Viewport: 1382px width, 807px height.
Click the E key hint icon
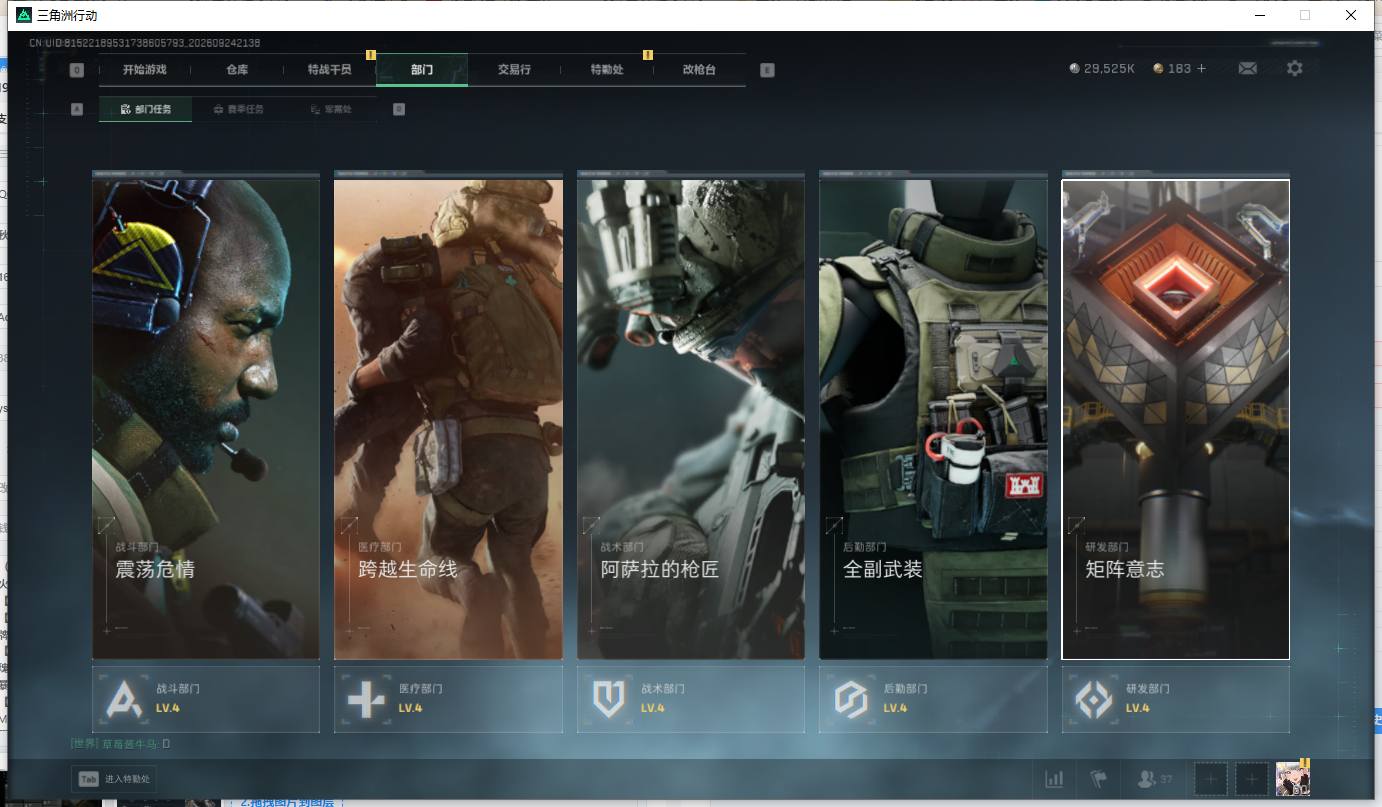coord(767,70)
